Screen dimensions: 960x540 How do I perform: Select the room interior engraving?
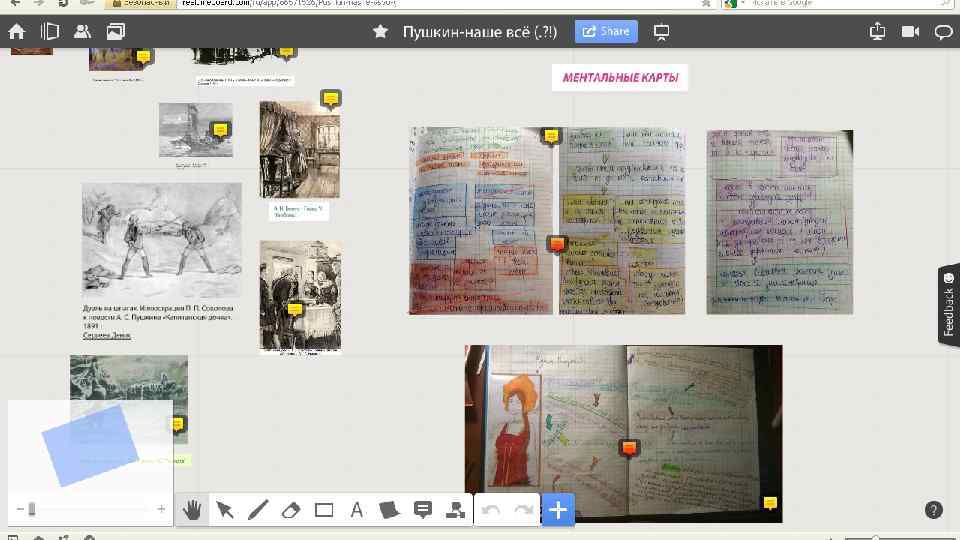299,149
